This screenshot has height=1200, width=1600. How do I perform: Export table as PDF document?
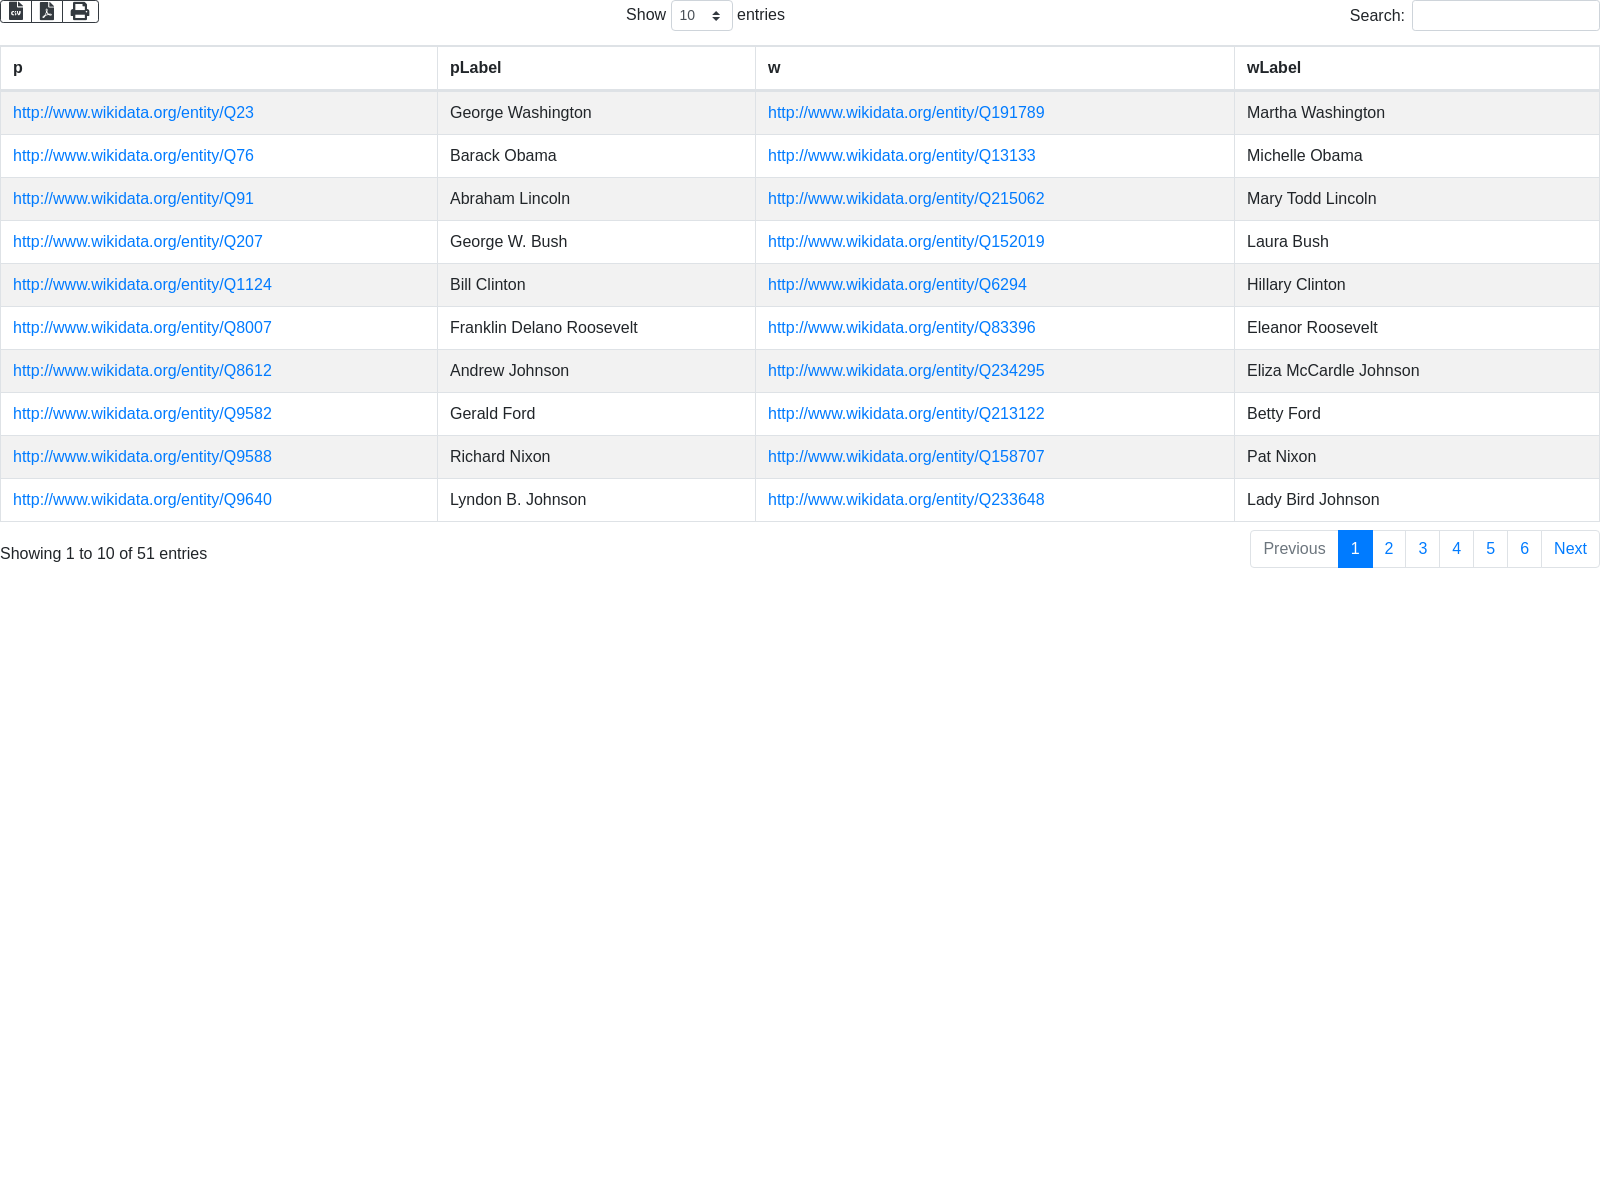(47, 11)
